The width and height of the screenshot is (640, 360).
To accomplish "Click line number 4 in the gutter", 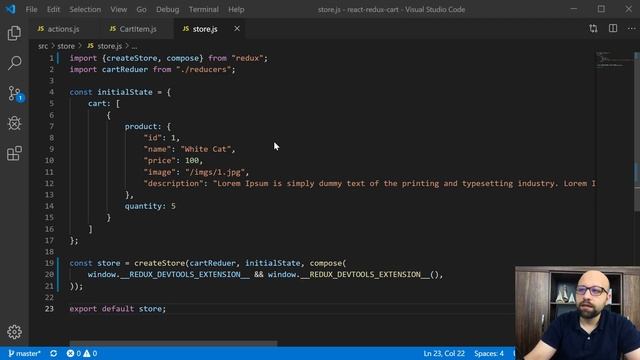I will coord(51,92).
